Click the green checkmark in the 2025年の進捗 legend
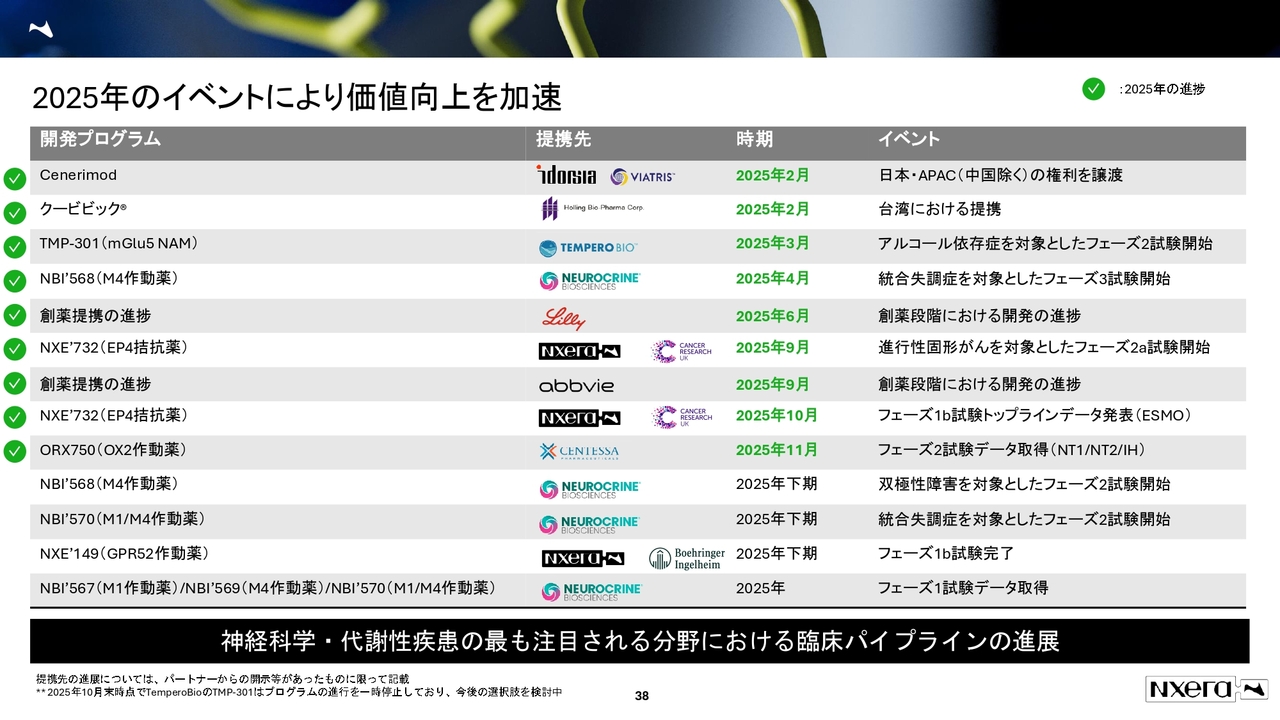The image size is (1280, 720). tap(1093, 89)
